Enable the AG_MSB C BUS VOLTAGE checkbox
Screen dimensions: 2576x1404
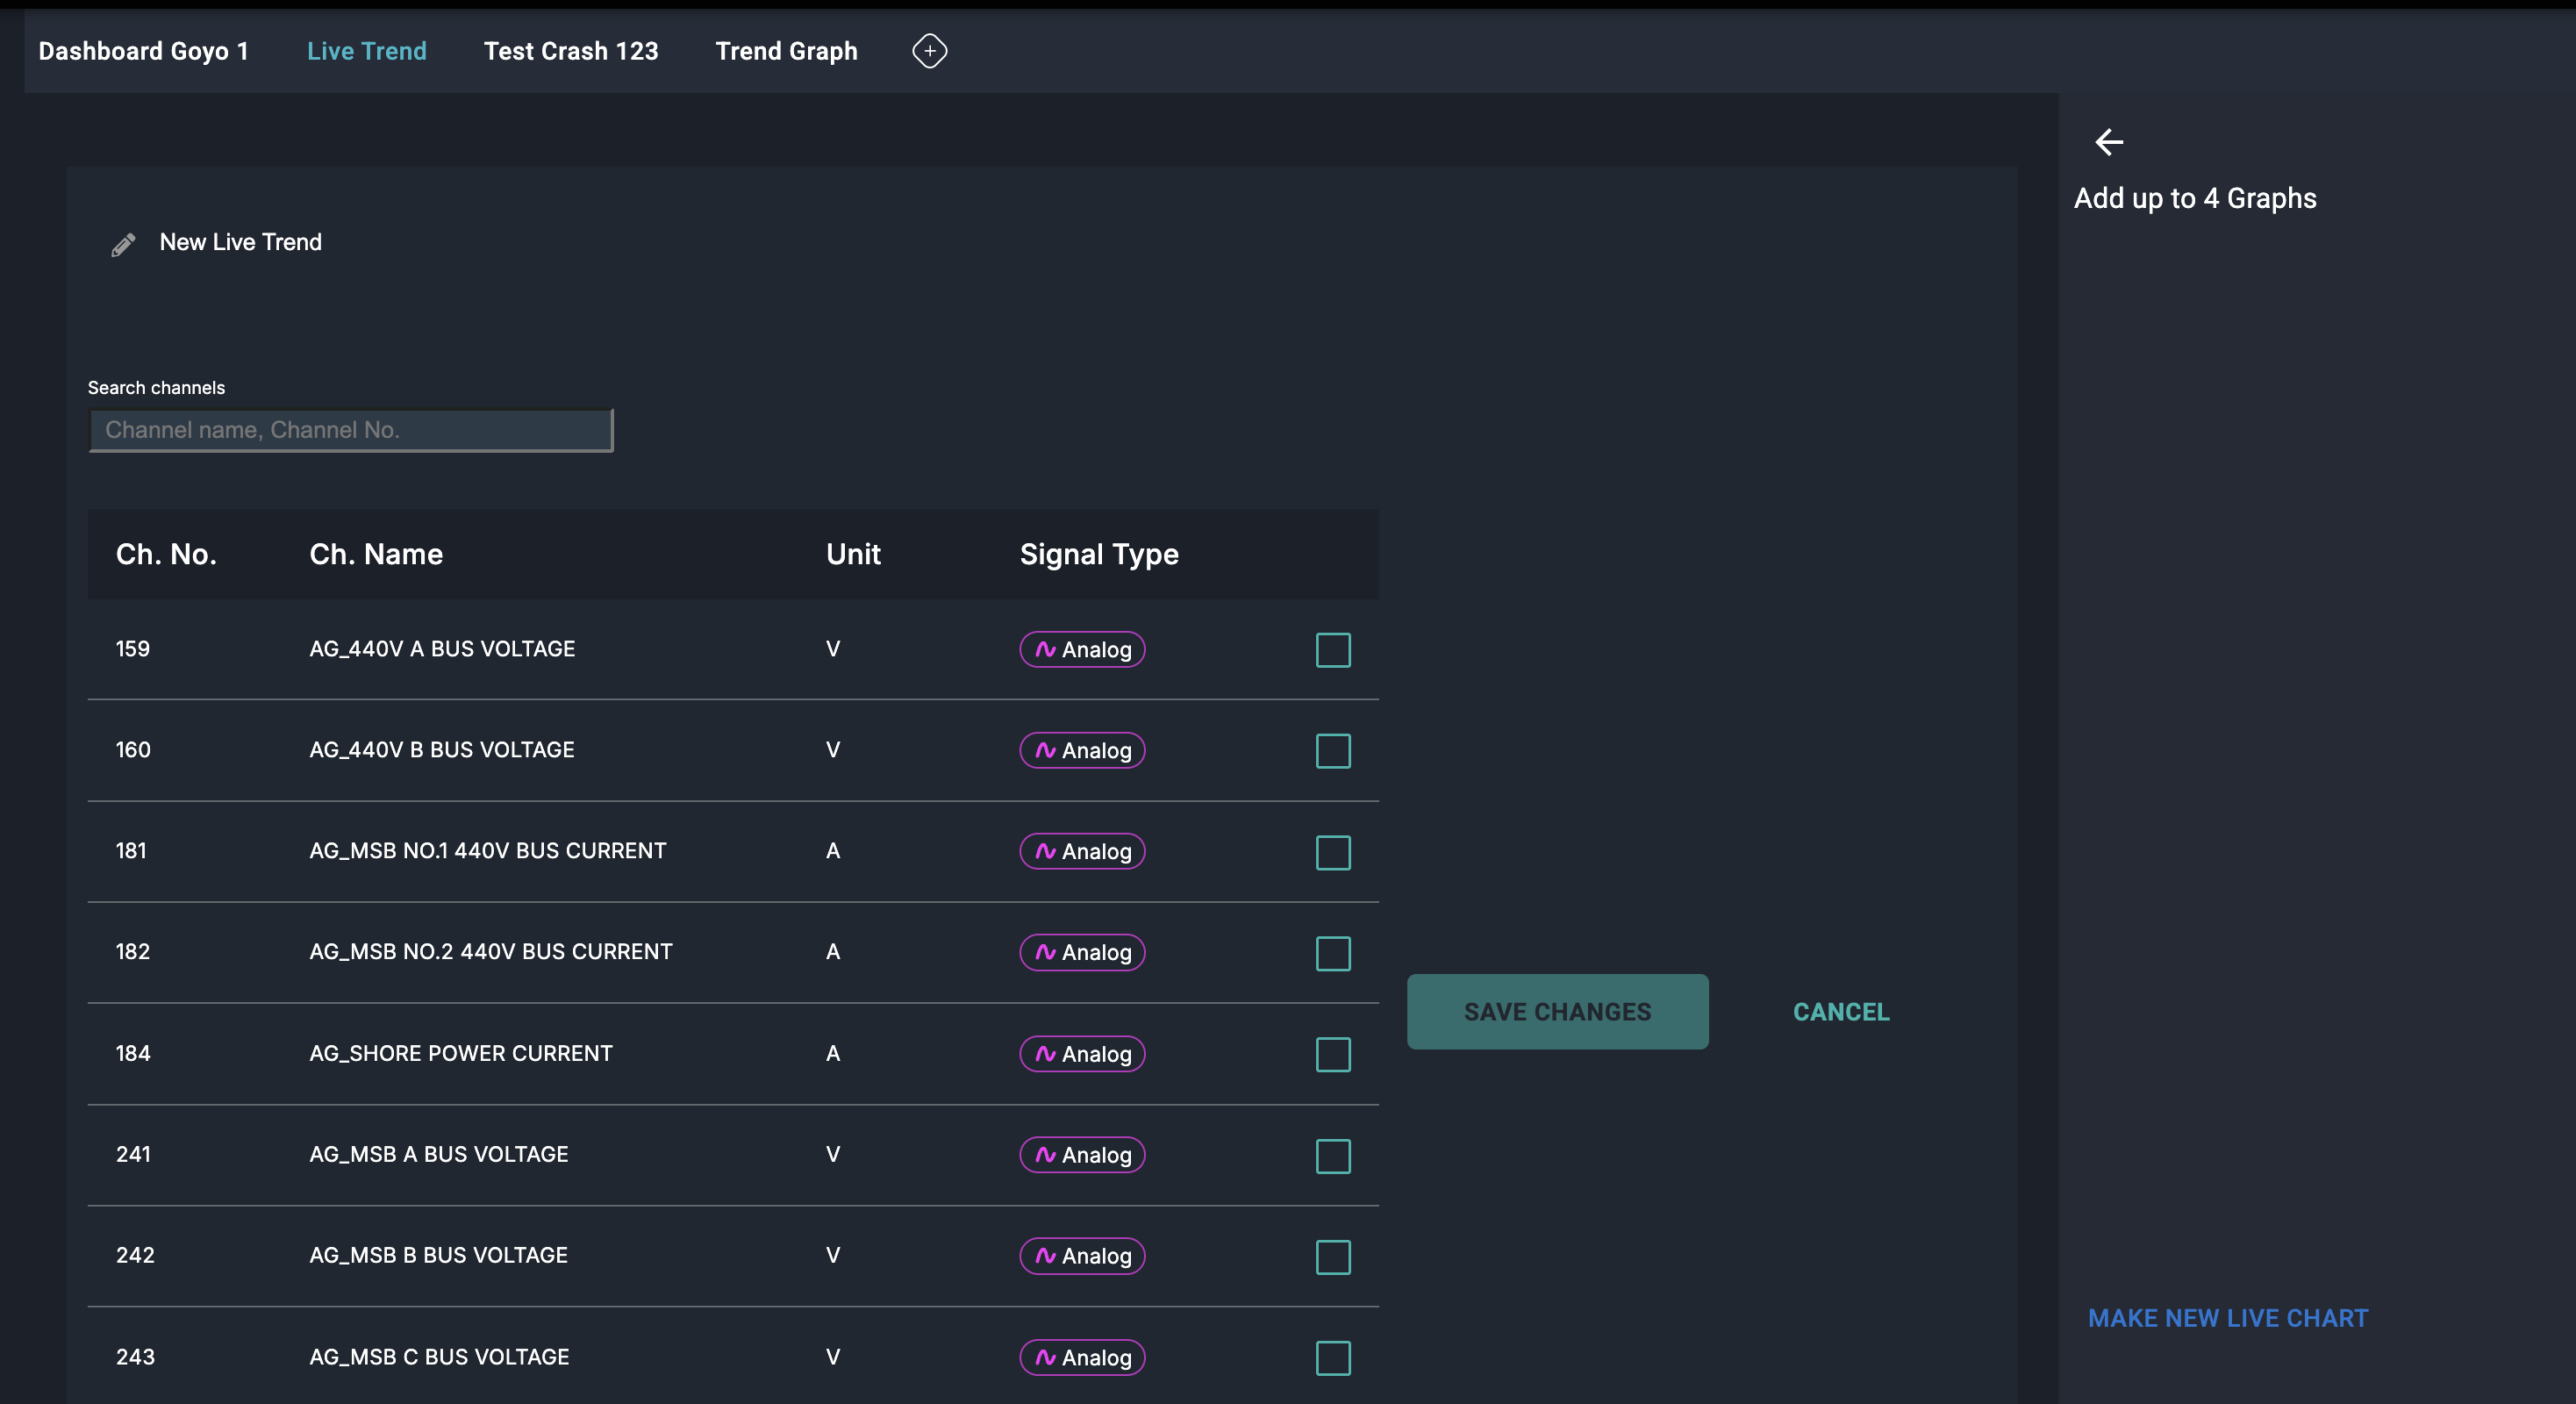click(1333, 1358)
